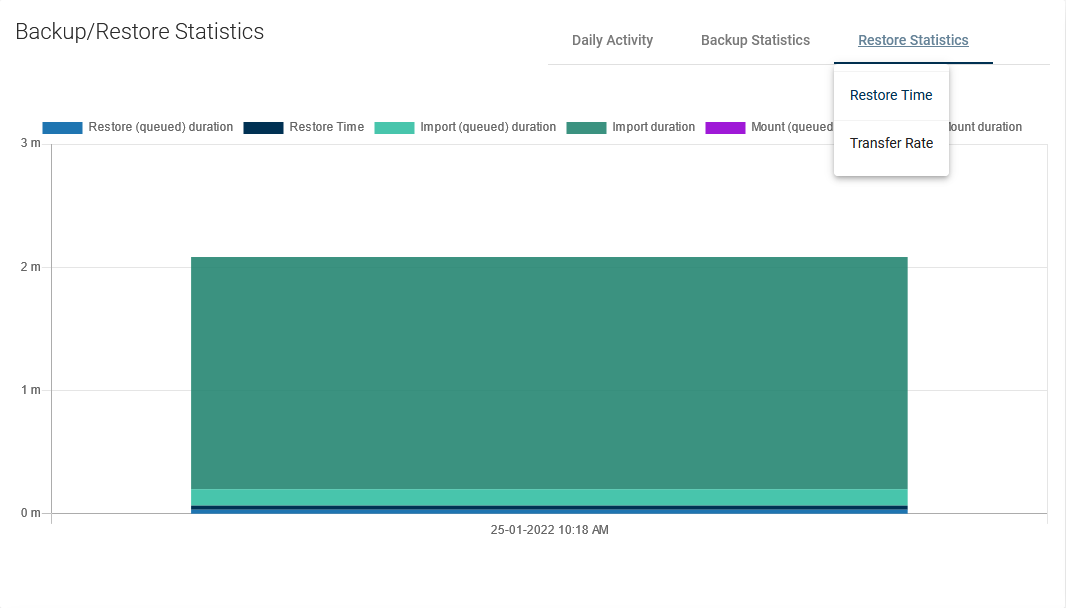Click the Backup/Restore Statistics heading

point(140,32)
